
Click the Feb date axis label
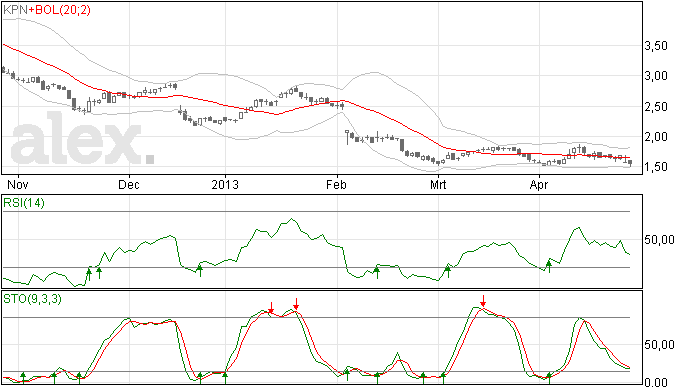pos(336,184)
